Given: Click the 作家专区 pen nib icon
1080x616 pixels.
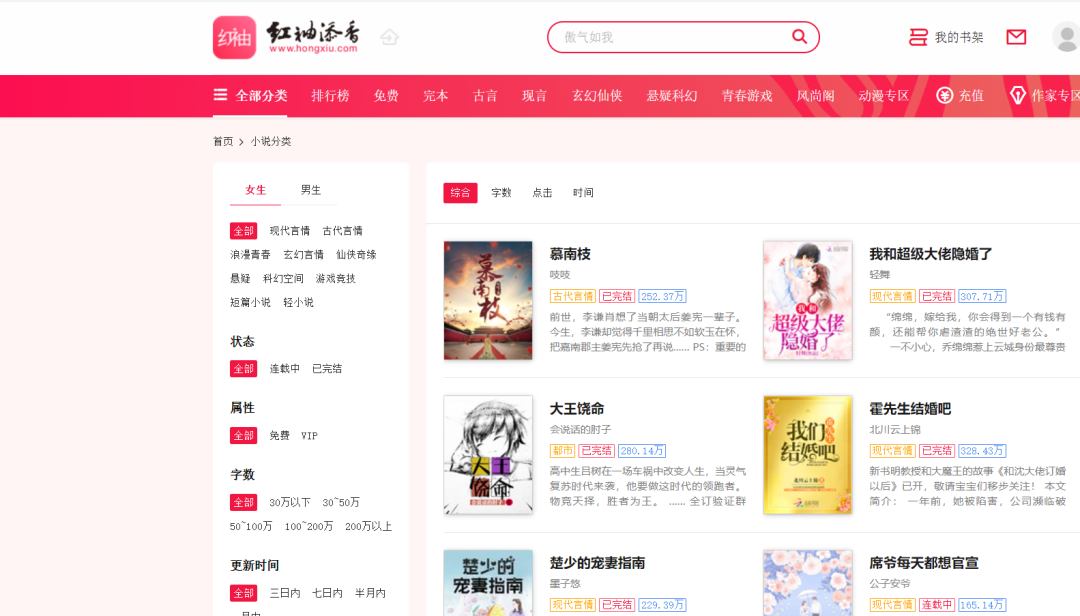Looking at the screenshot, I should point(1017,95).
